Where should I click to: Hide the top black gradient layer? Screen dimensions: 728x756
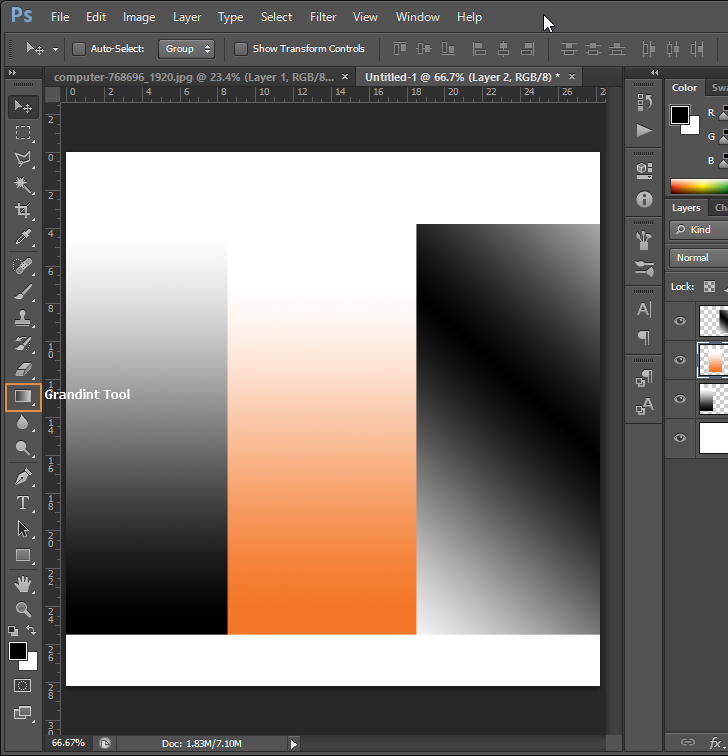pyautogui.click(x=680, y=321)
